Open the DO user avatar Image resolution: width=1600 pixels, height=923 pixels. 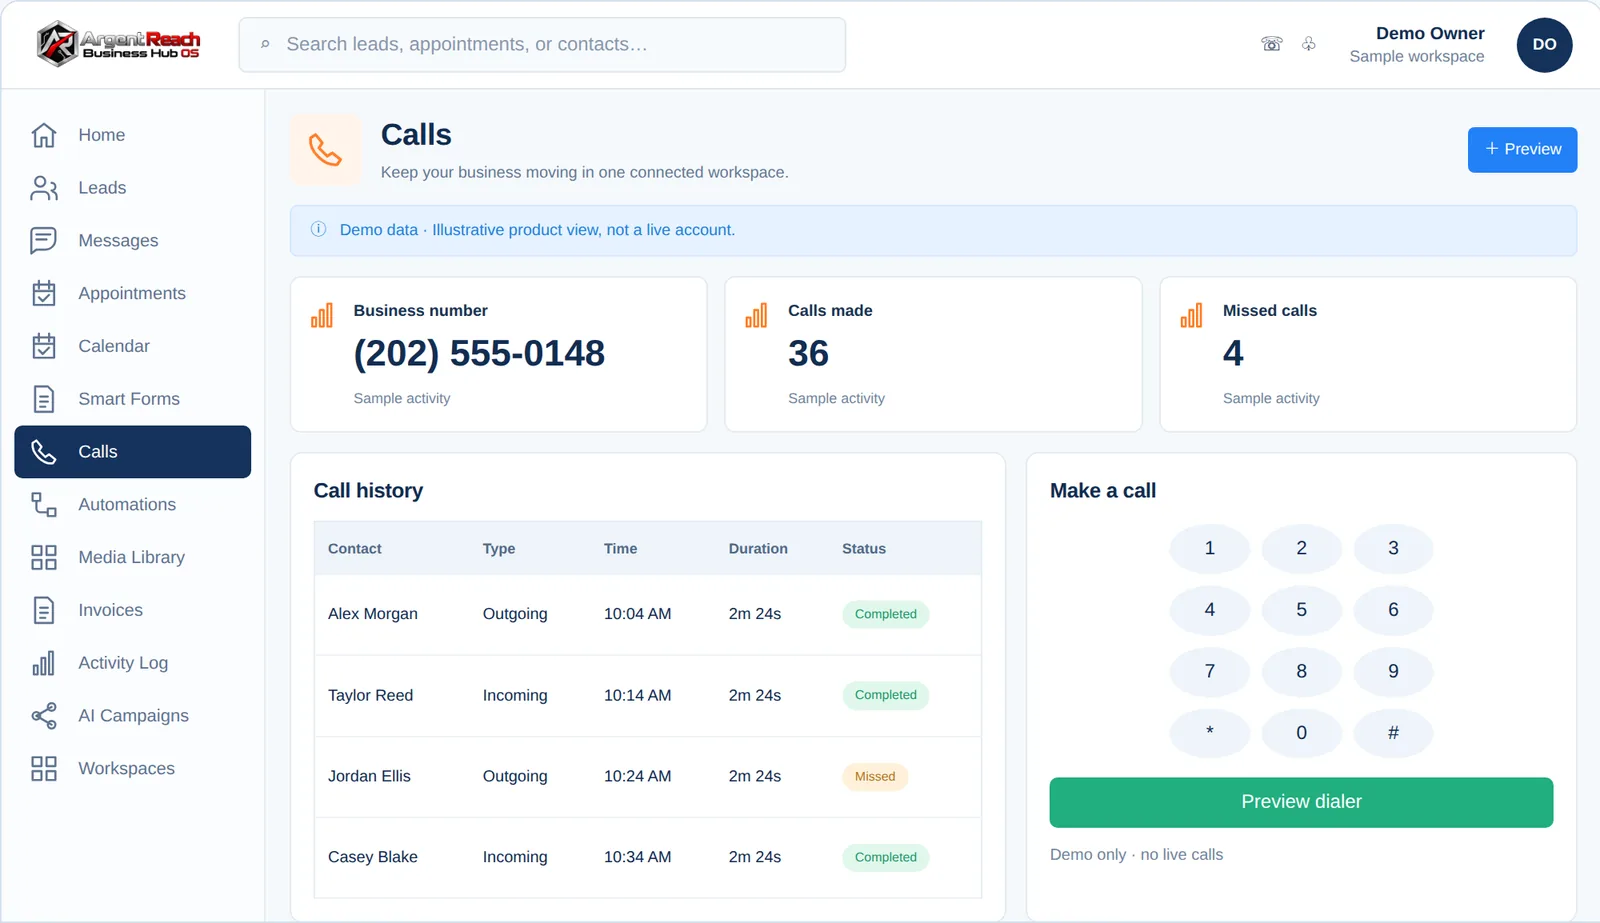pyautogui.click(x=1544, y=45)
